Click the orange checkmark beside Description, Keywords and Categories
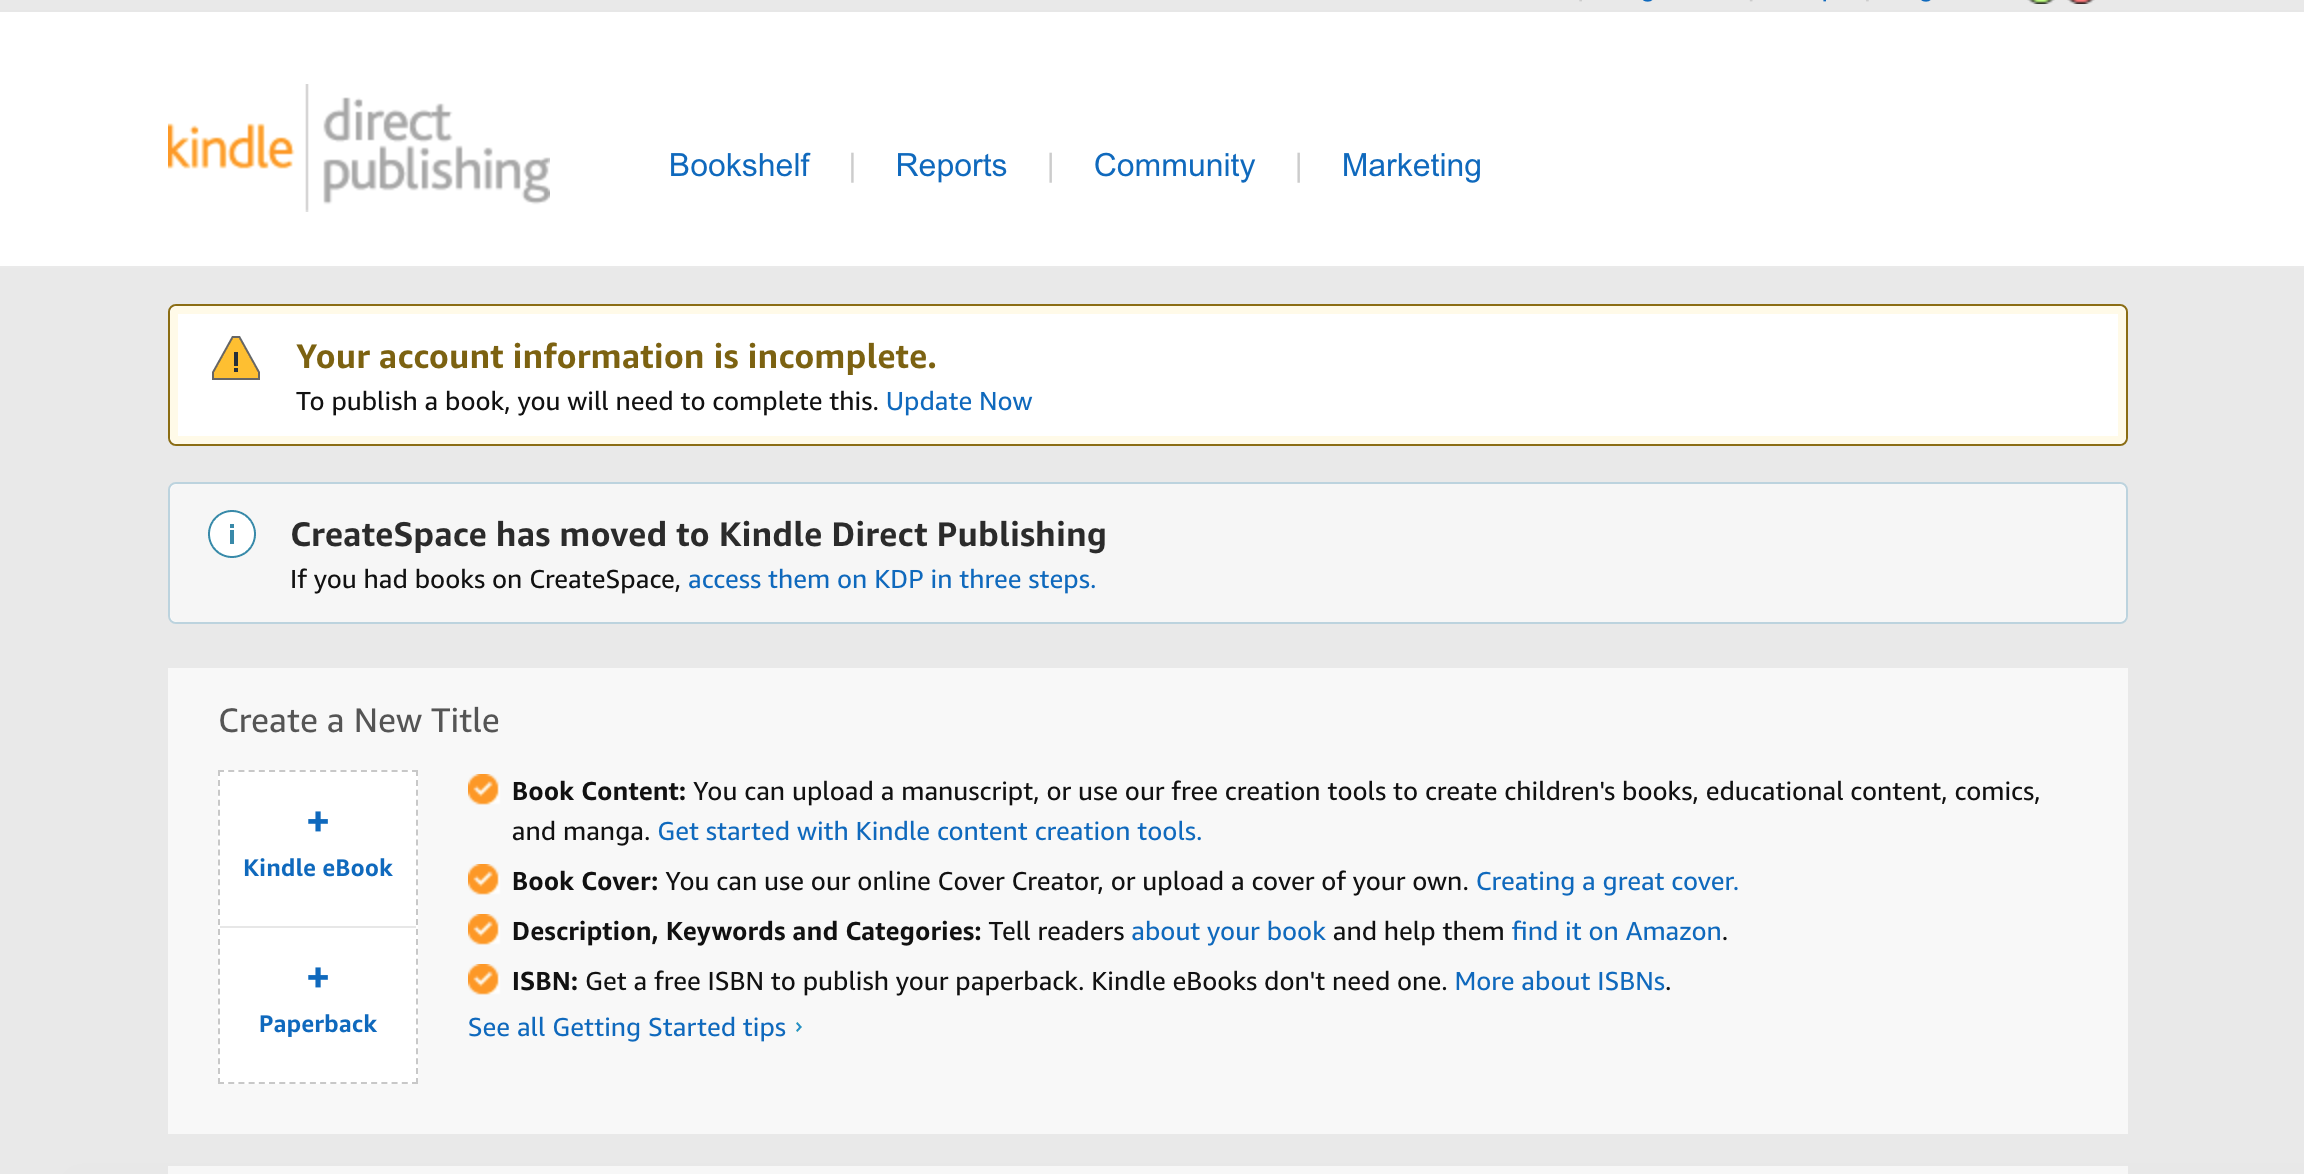 click(x=483, y=929)
